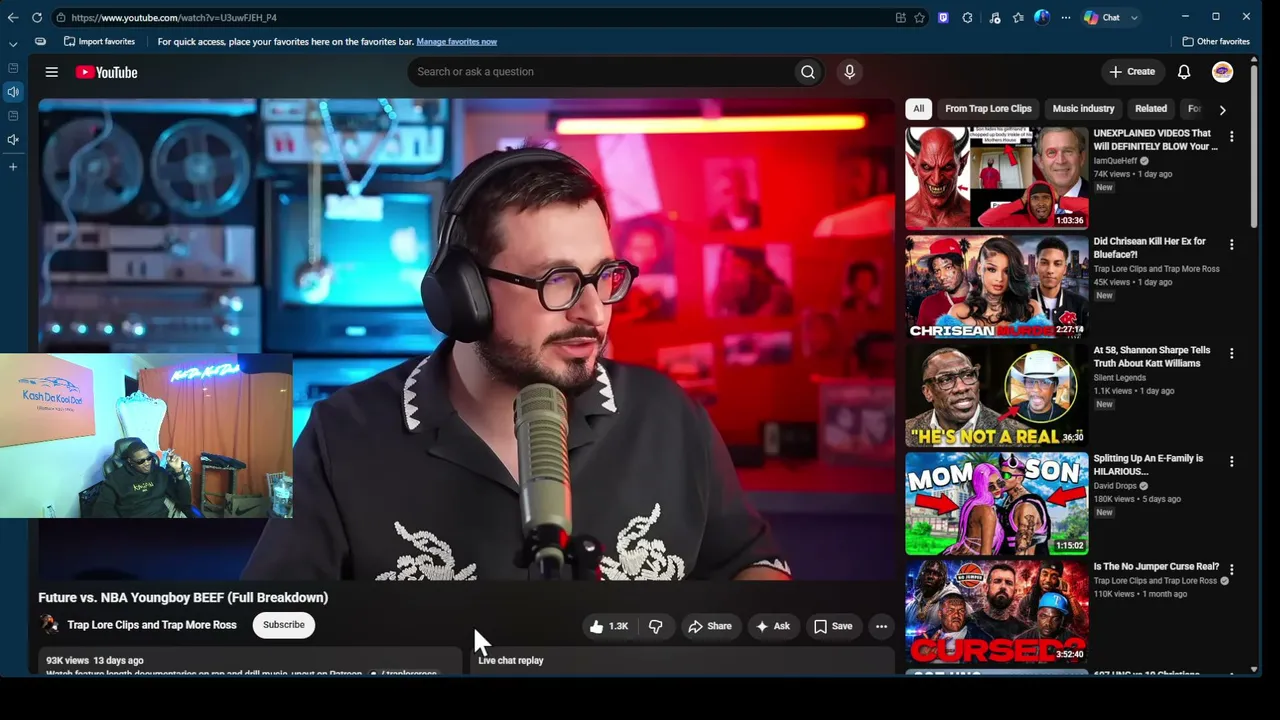Screen dimensions: 1280x720
Task: Switch to the sidebar tab with the speaker-playing icon
Action: pos(13,92)
